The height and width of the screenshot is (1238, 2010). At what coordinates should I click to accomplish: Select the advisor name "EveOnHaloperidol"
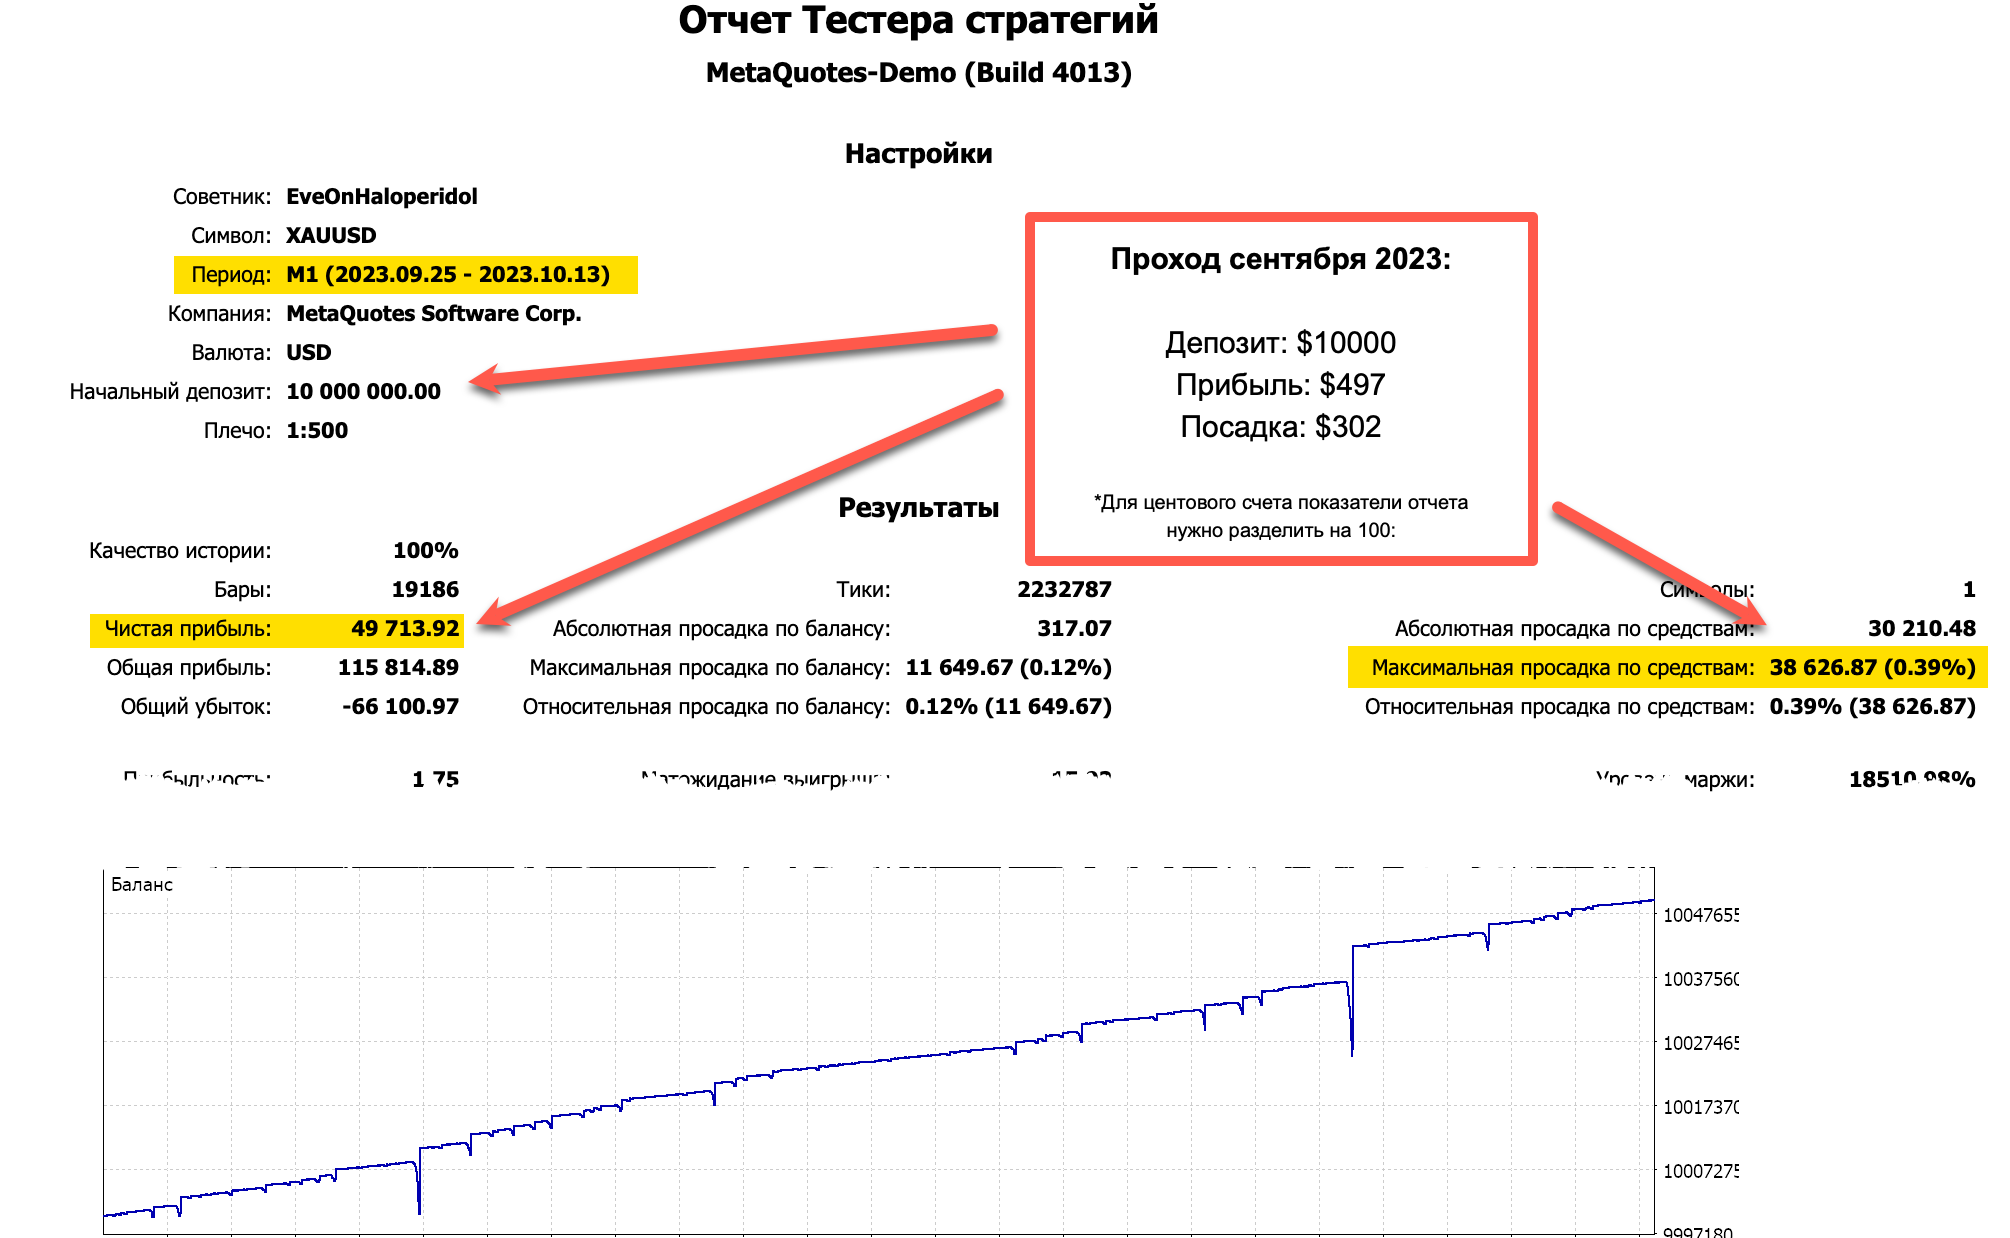(383, 196)
